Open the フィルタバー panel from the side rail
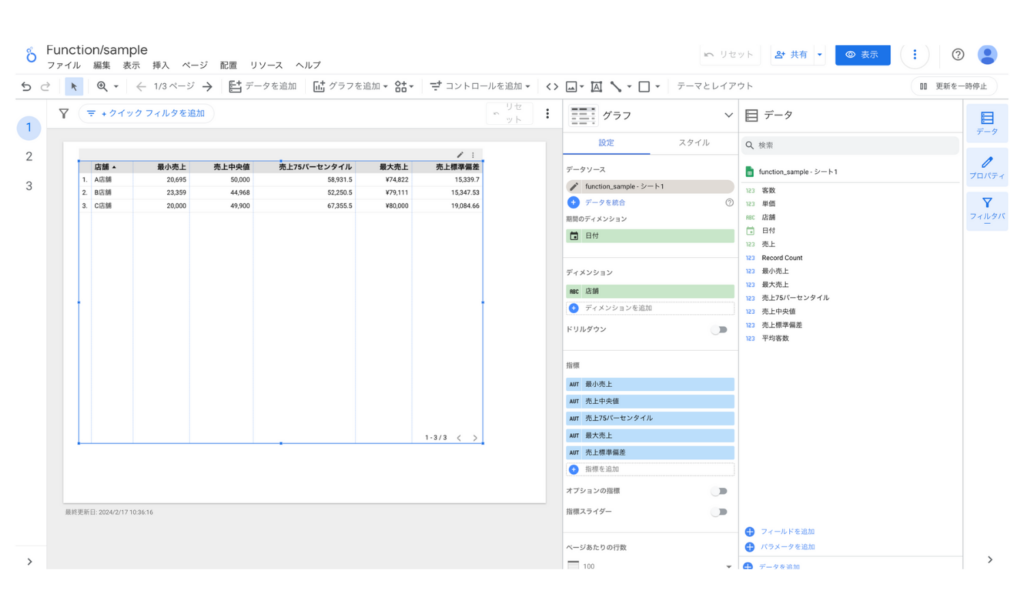The image size is (1024, 614). (x=986, y=211)
